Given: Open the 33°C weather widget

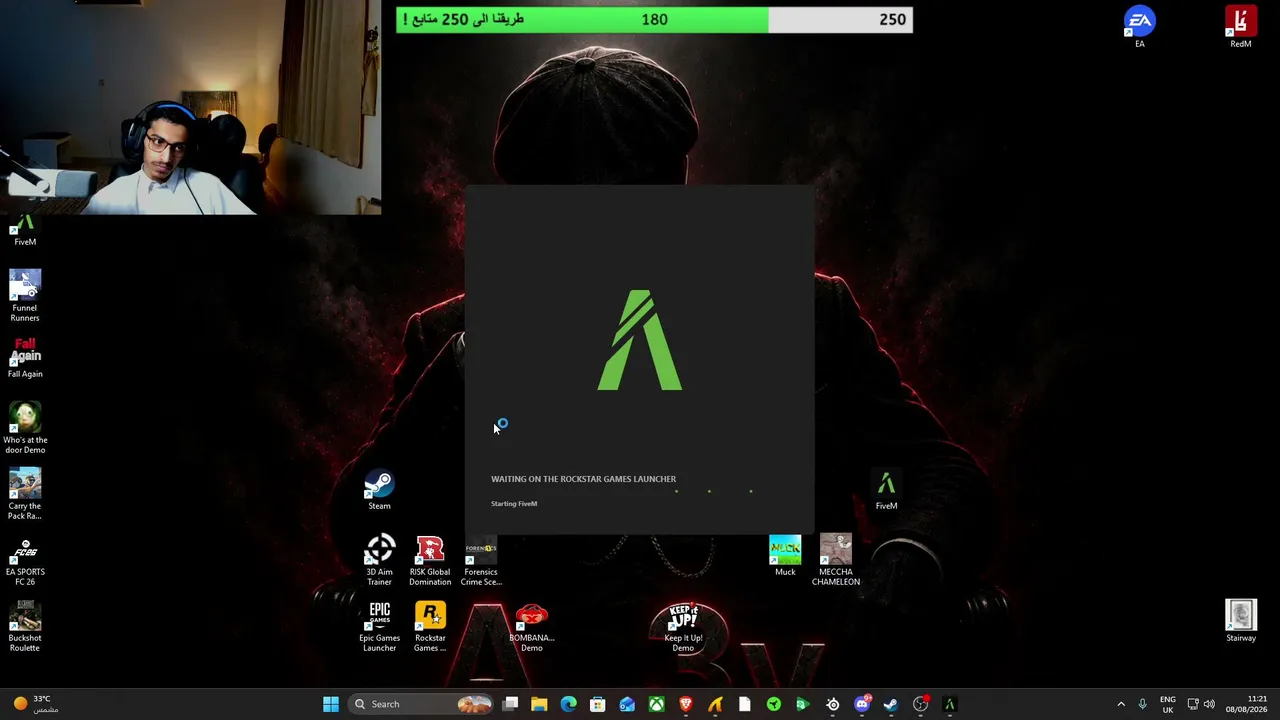Looking at the screenshot, I should (x=35, y=704).
